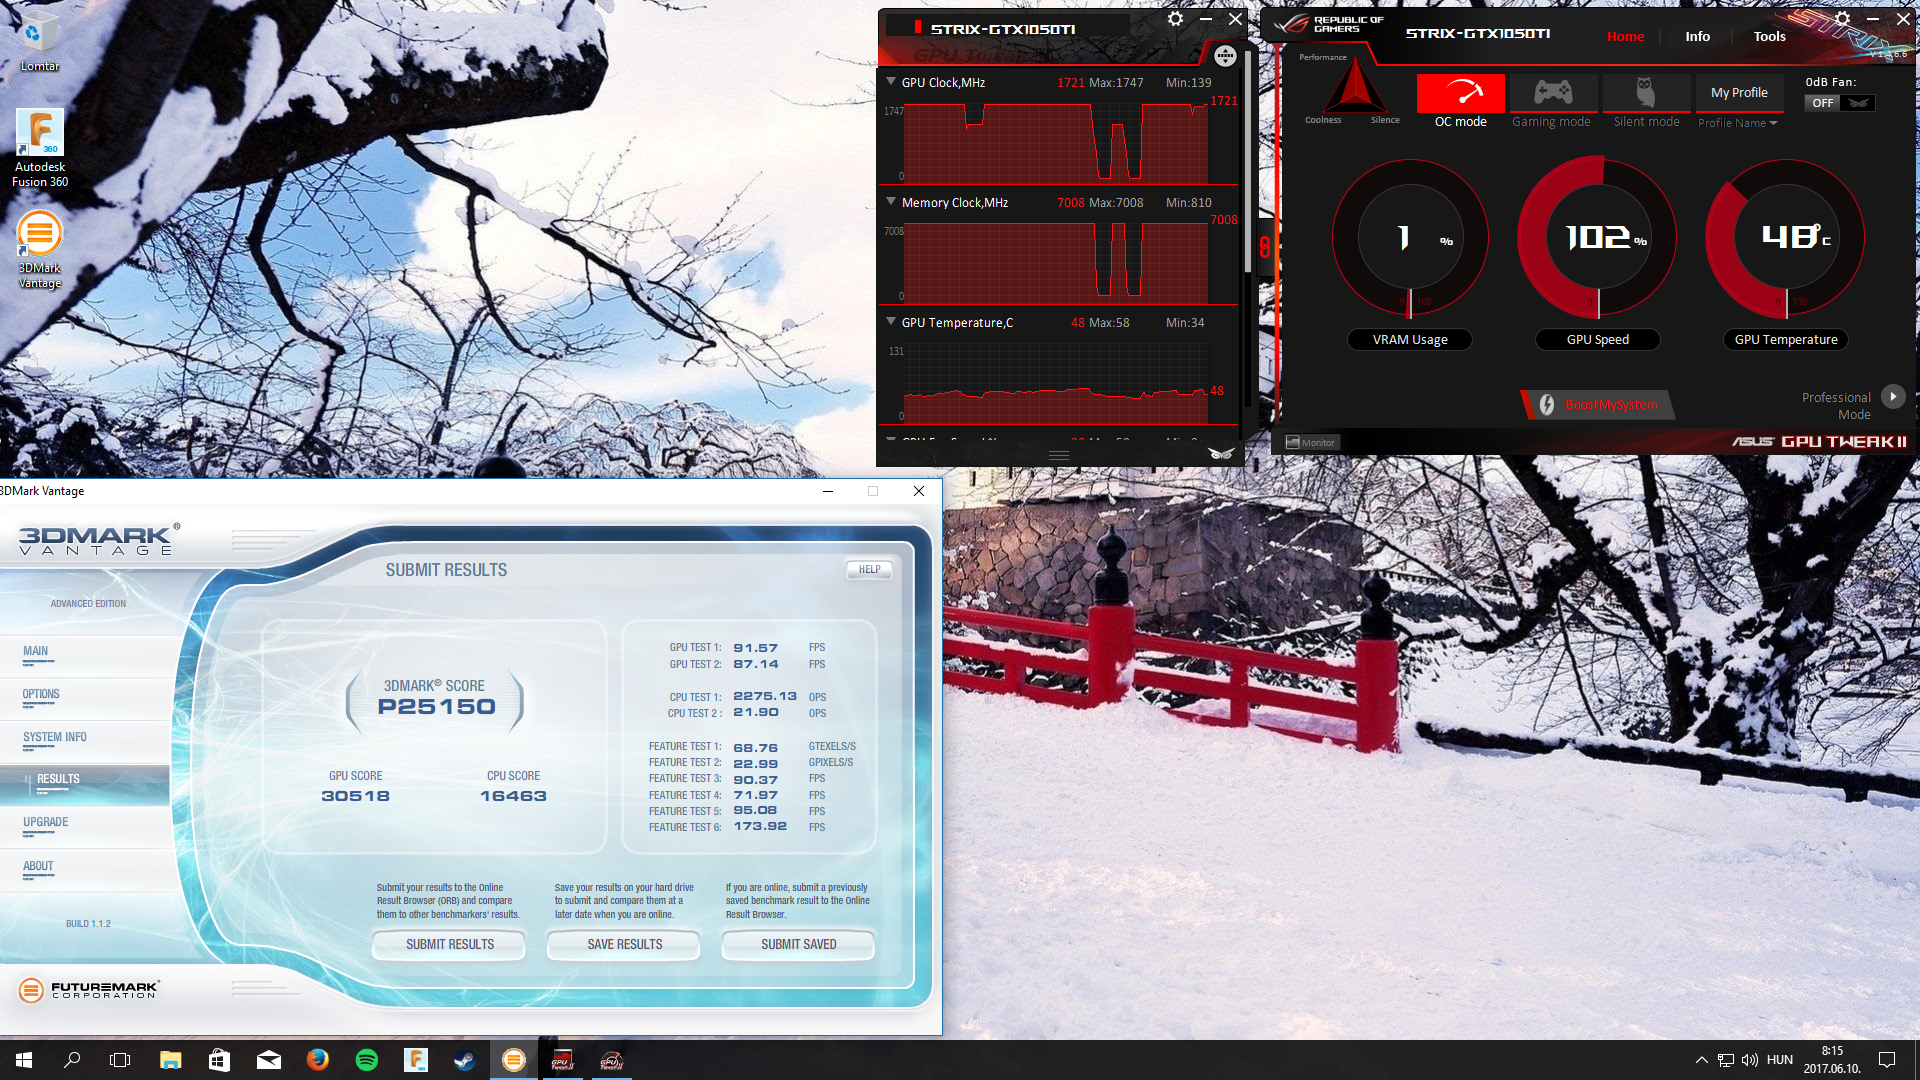This screenshot has width=1920, height=1080.
Task: Open monitor panel settings gear icon
Action: [x=1175, y=19]
